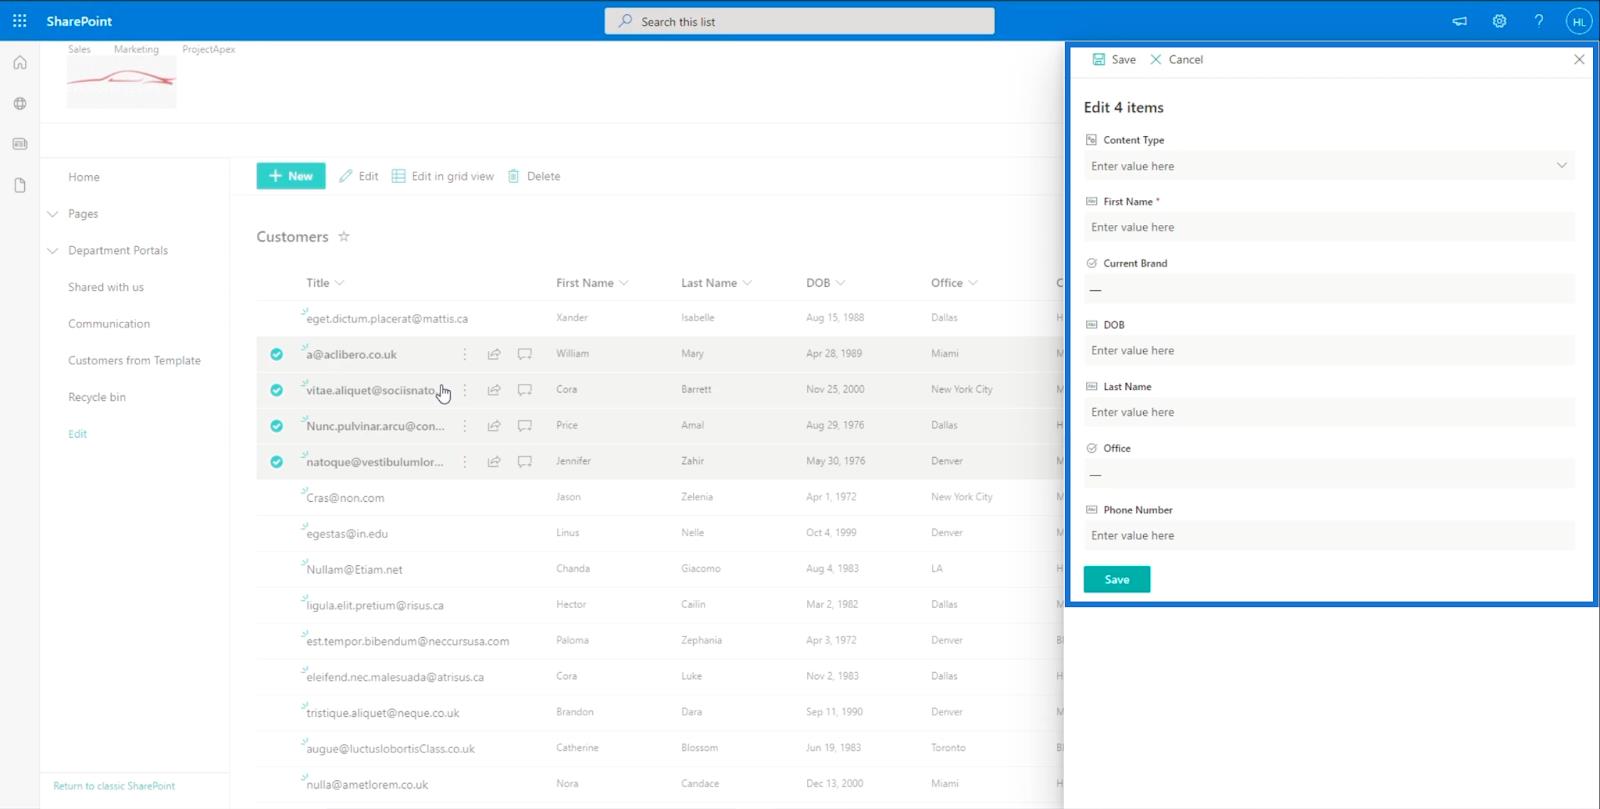Open the DOB column header menu
This screenshot has height=809, width=1600.
coord(825,283)
